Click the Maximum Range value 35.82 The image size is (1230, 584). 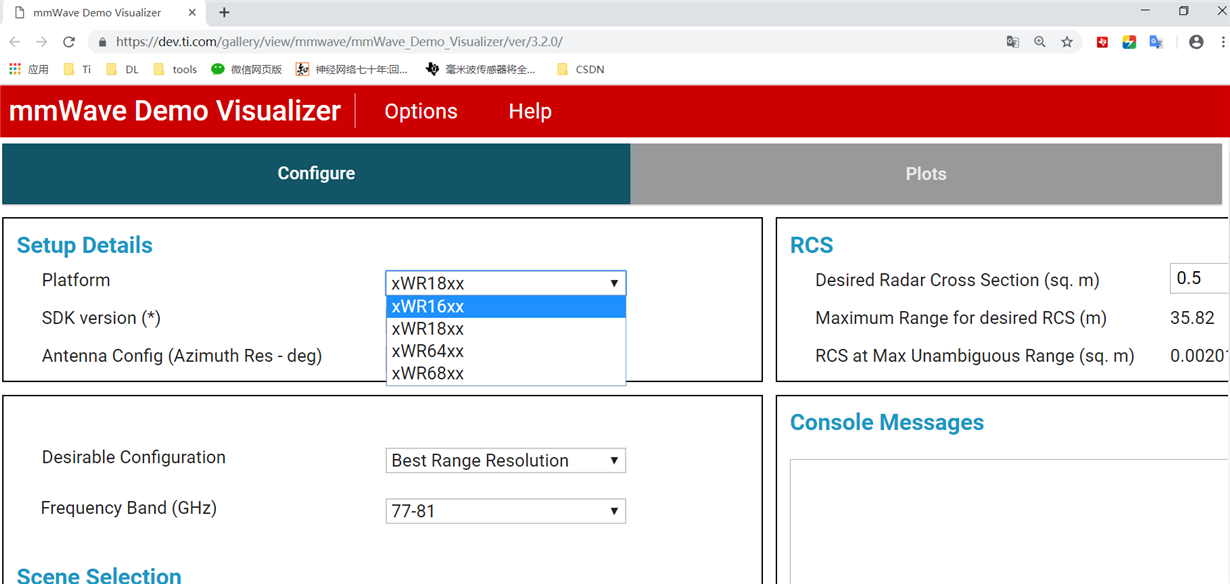pyautogui.click(x=1192, y=318)
